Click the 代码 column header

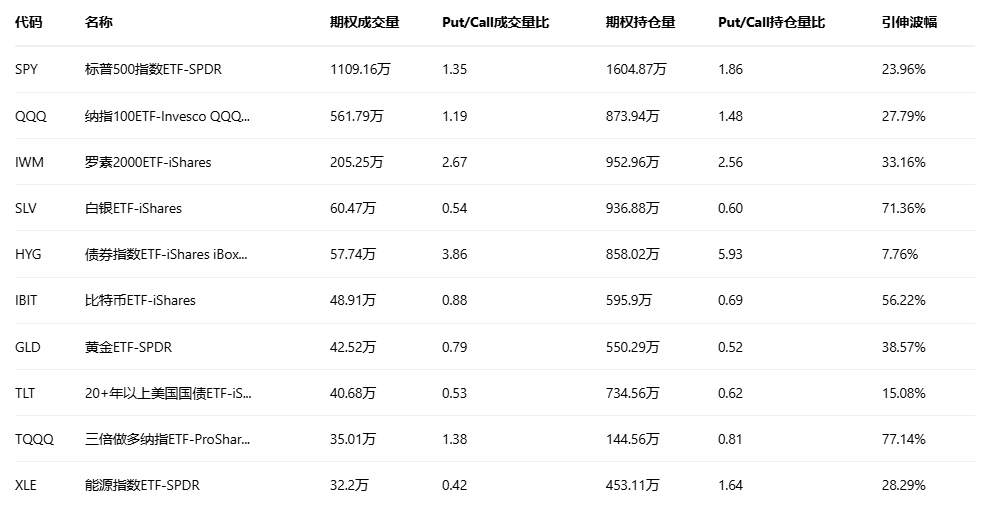coord(28,22)
